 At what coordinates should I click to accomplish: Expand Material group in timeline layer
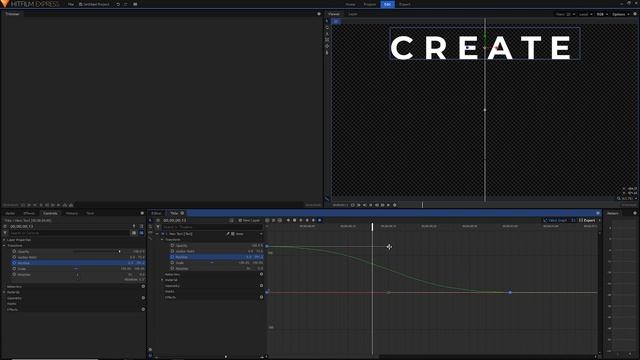pyautogui.click(x=162, y=280)
